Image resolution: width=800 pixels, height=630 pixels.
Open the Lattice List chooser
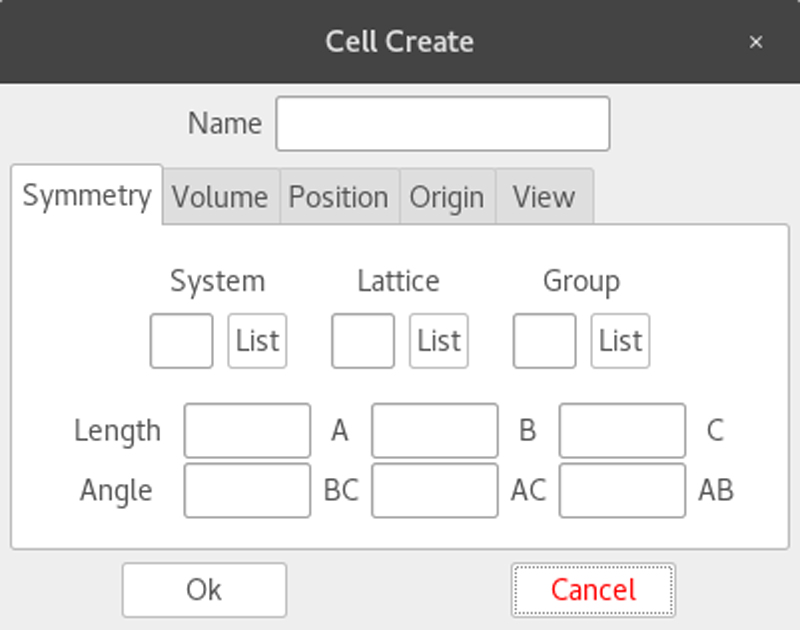[438, 340]
